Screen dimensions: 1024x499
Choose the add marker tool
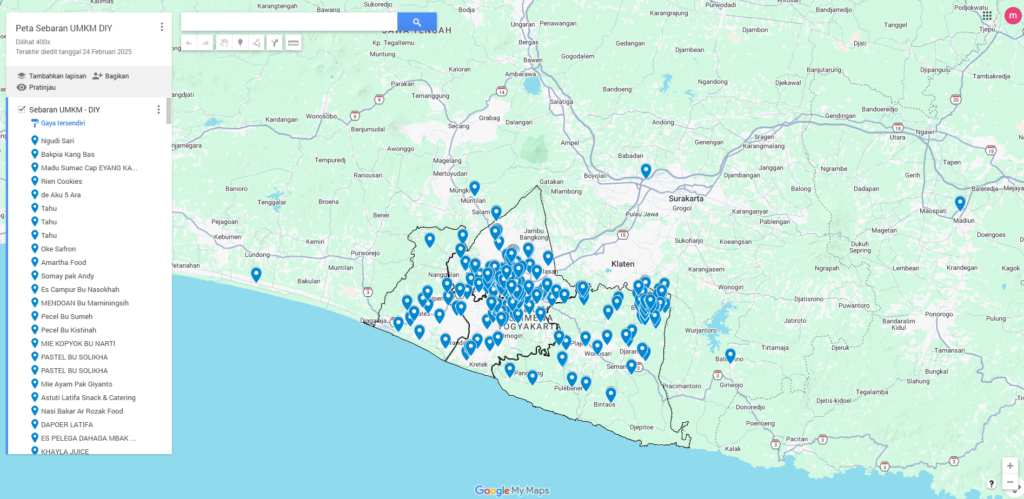pos(240,43)
